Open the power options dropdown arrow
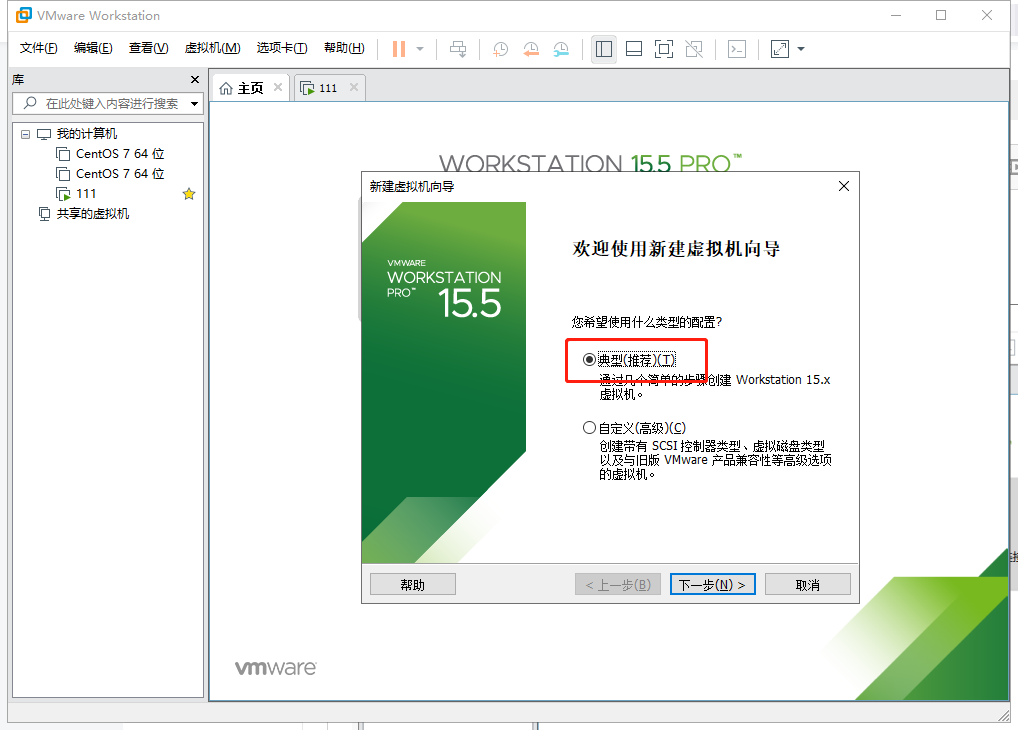This screenshot has height=730, width=1018. 420,49
